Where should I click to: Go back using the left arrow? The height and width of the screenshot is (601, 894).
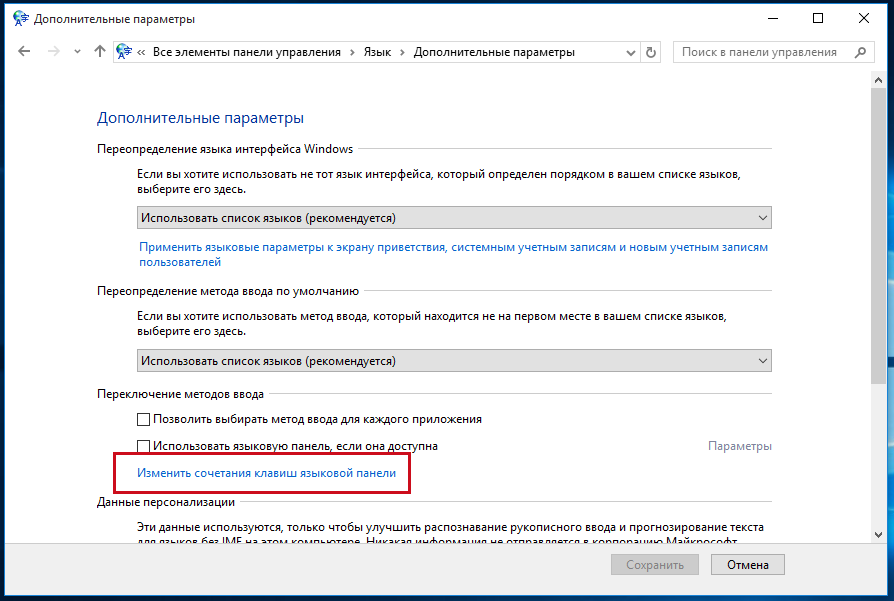pos(24,52)
